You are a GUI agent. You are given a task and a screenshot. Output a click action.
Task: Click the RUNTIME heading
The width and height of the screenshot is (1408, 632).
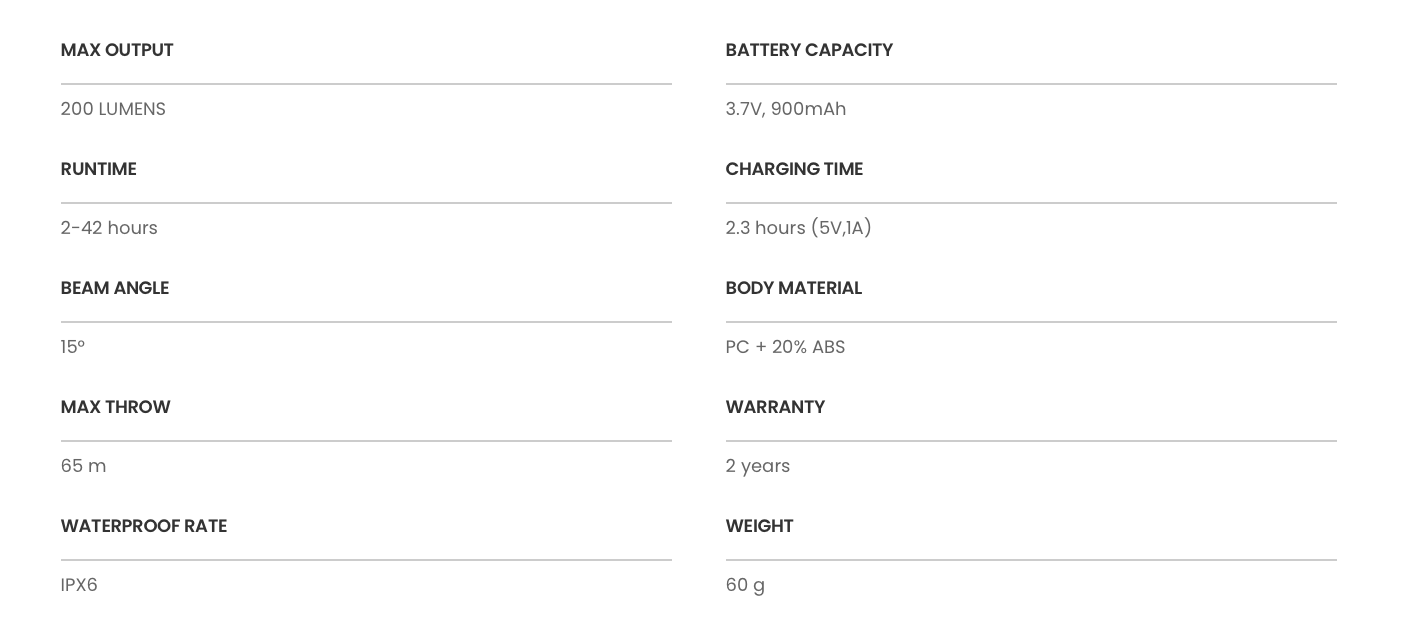(x=98, y=169)
